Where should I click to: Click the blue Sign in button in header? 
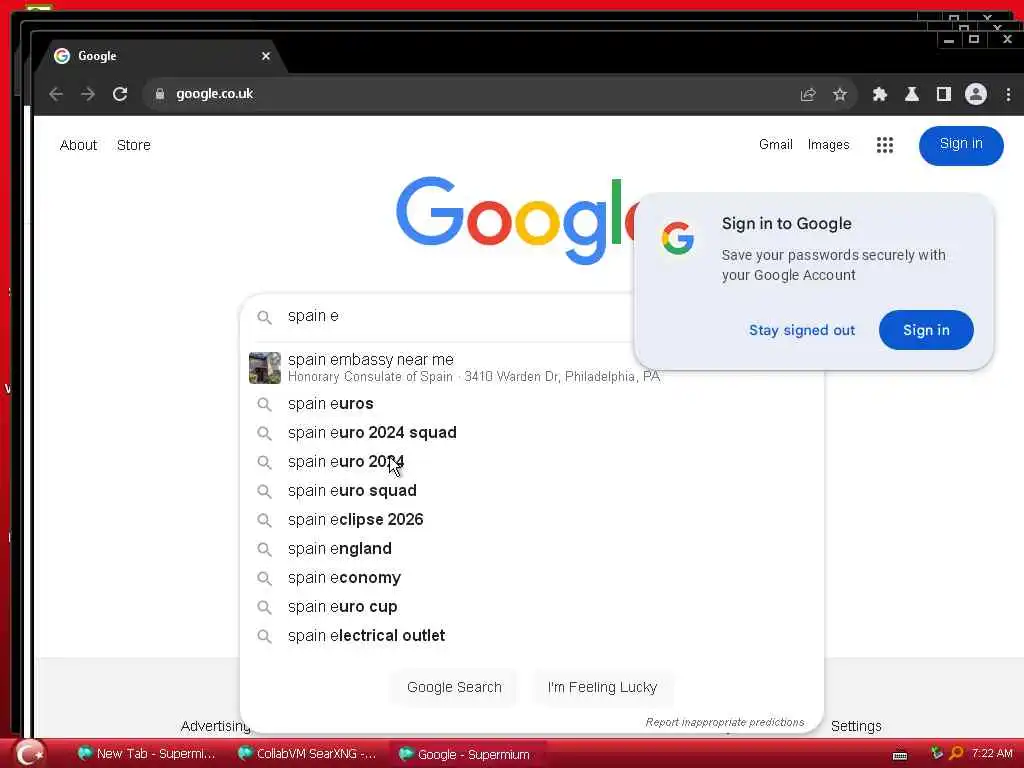pos(961,145)
